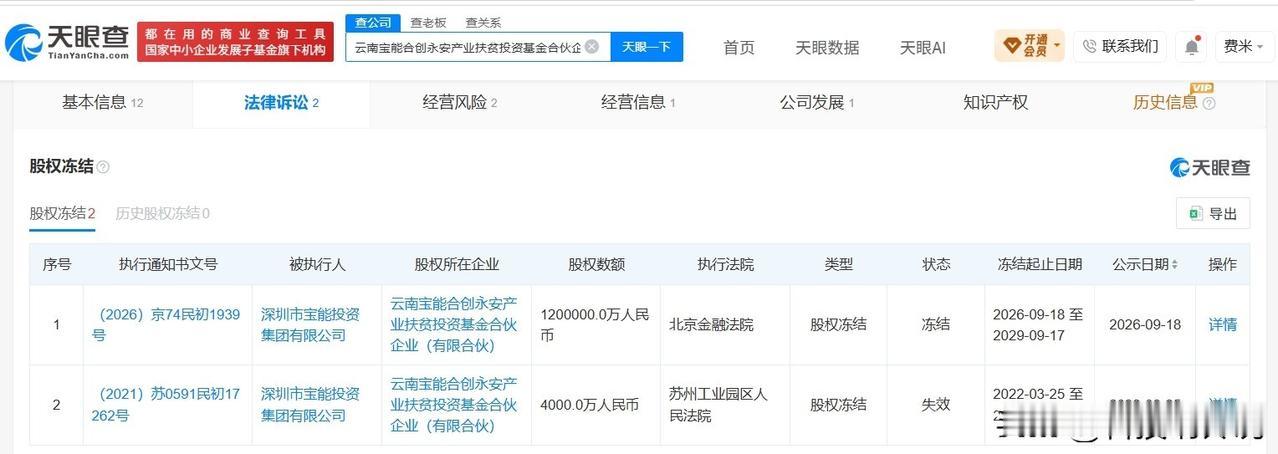This screenshot has height=454, width=1278.
Task: Select the 股权冻结 2 sub-tab
Action: click(x=62, y=213)
